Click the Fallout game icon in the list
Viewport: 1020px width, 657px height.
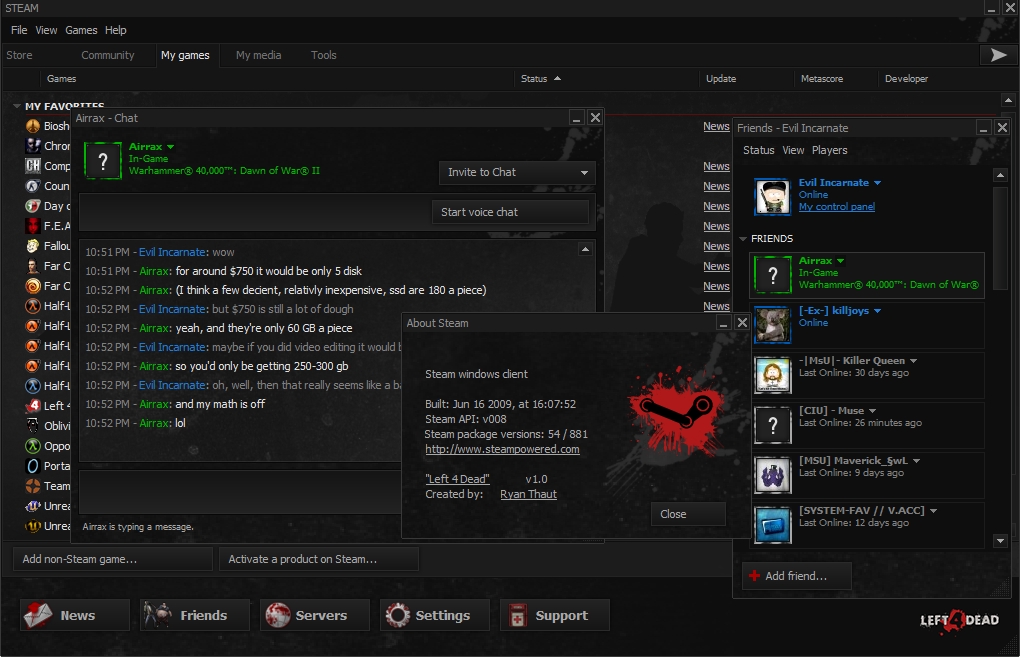point(33,246)
